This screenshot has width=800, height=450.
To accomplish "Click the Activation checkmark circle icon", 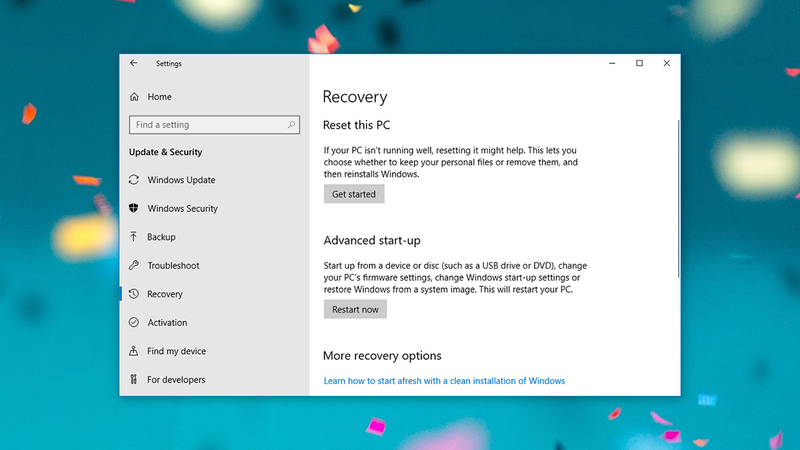I will (x=134, y=322).
